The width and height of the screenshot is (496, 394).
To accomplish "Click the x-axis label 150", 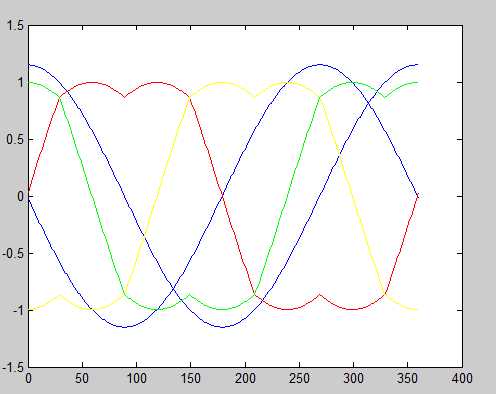I will point(191,378).
